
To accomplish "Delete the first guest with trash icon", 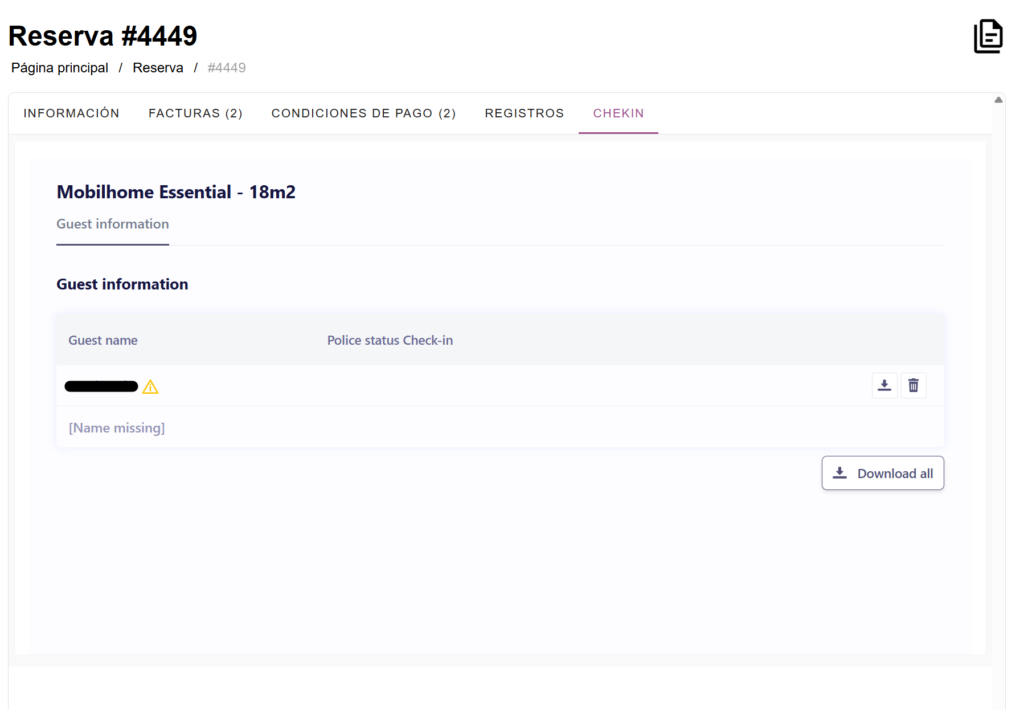I will pos(913,386).
